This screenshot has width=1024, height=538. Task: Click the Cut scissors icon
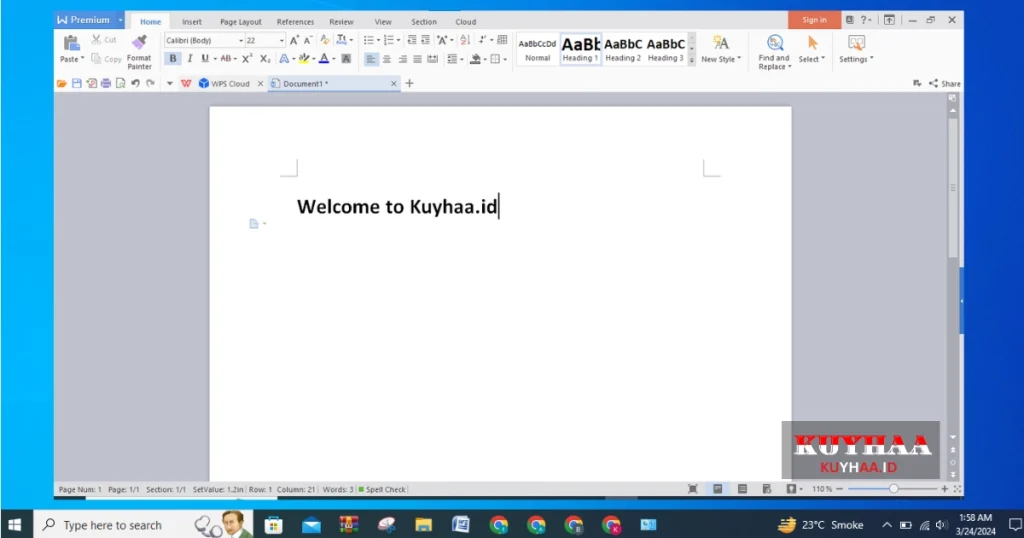point(96,40)
